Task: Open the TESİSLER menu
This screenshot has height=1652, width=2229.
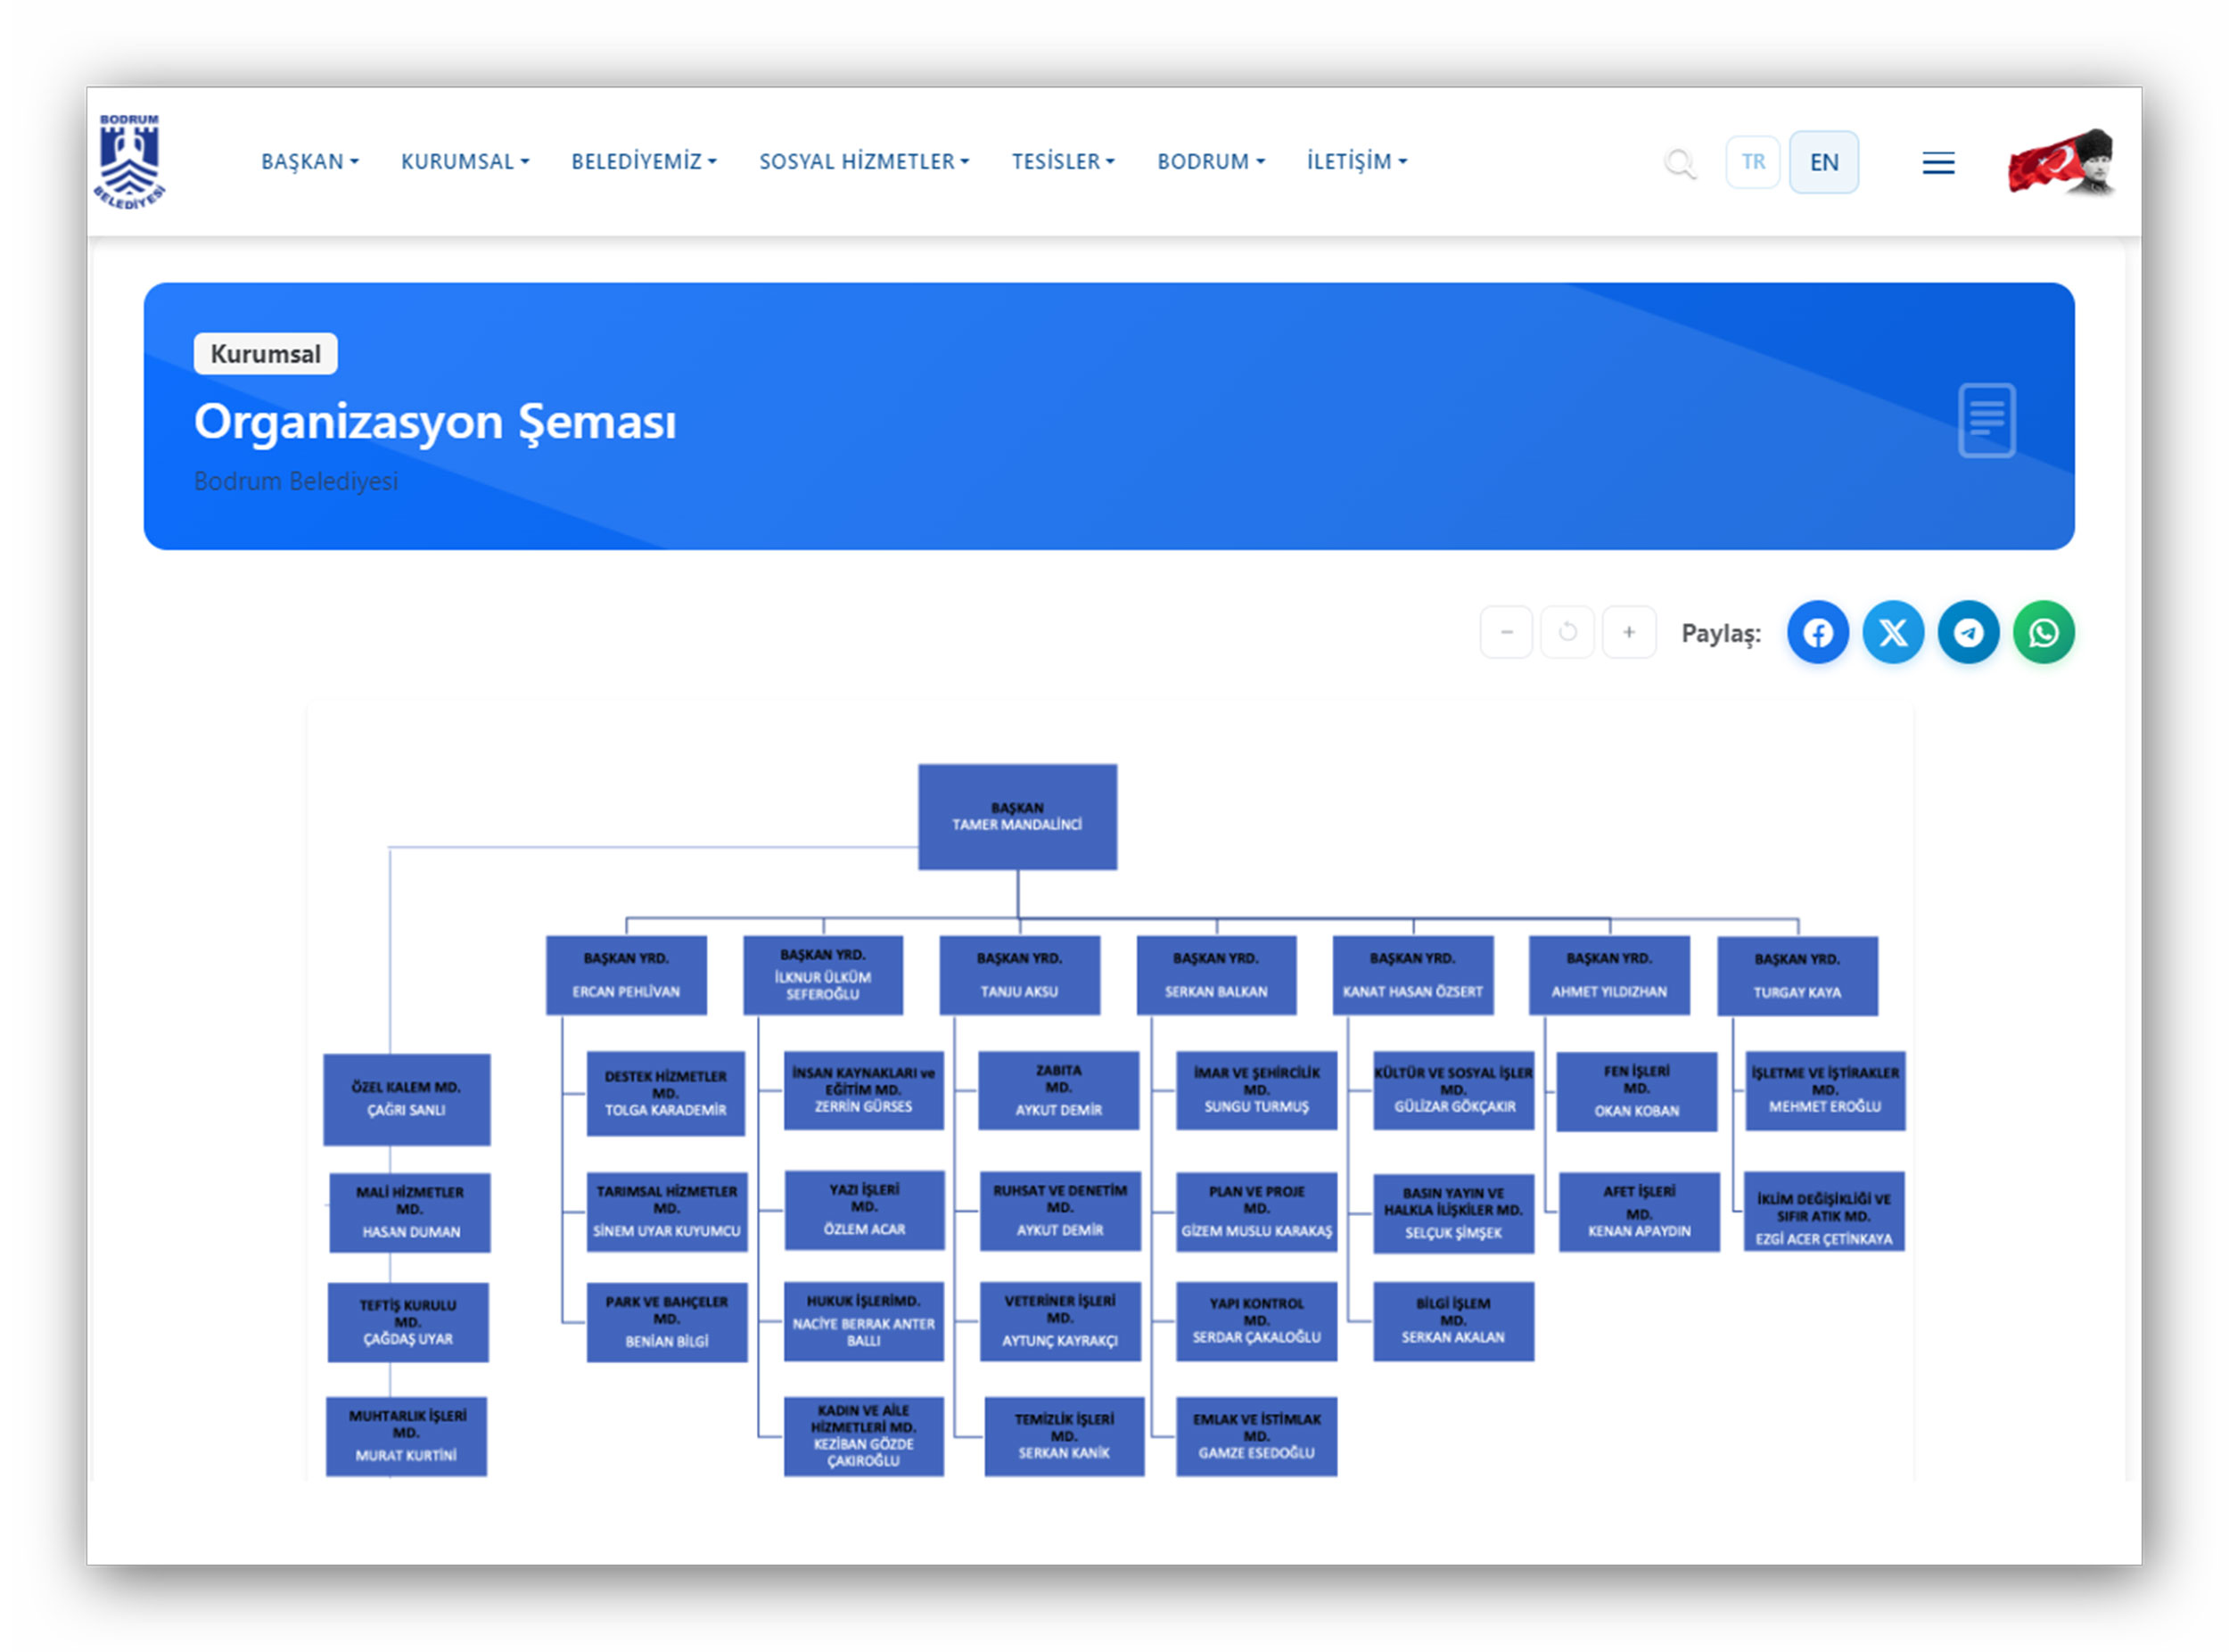Action: (x=1063, y=162)
